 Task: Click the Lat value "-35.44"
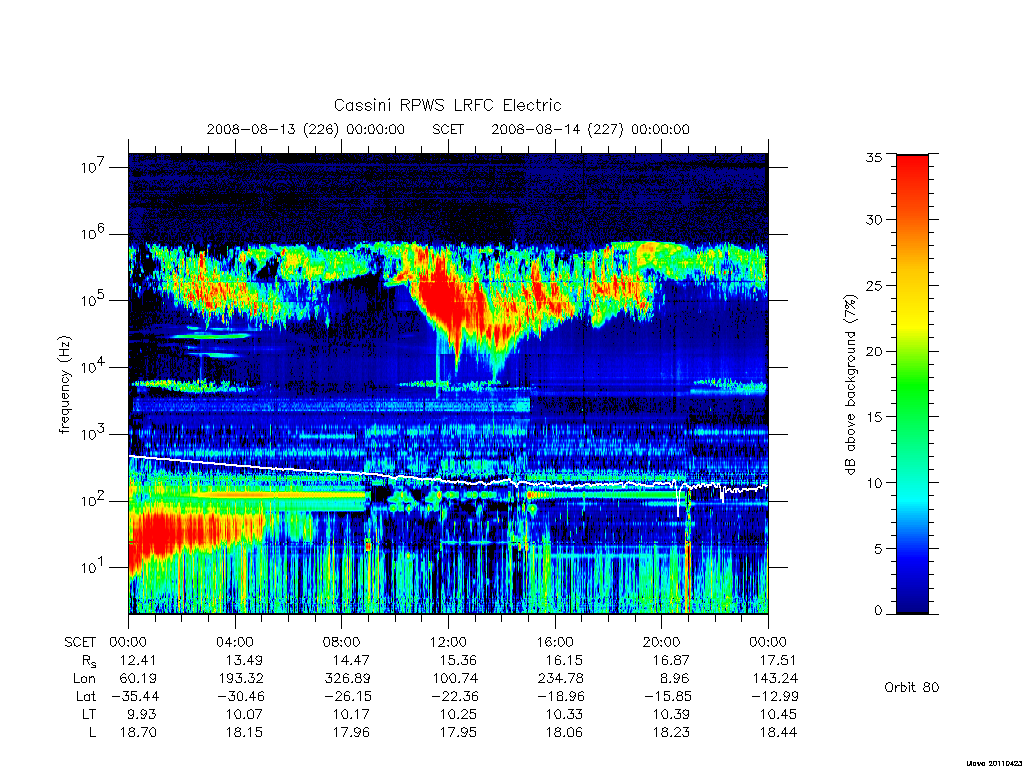click(135, 696)
